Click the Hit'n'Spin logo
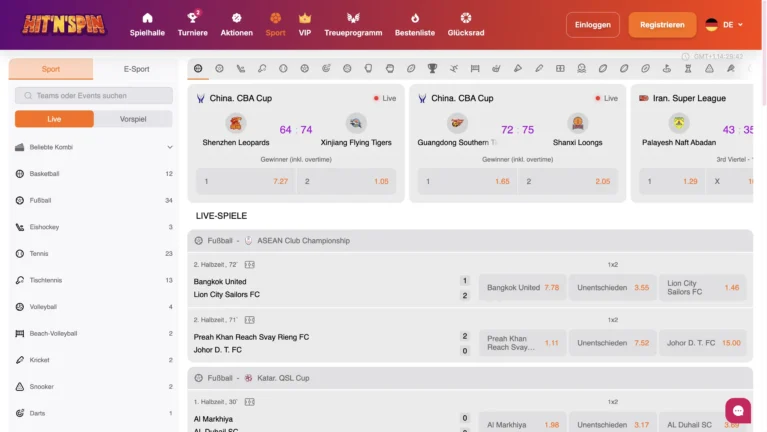This screenshot has width=767, height=432. click(63, 24)
